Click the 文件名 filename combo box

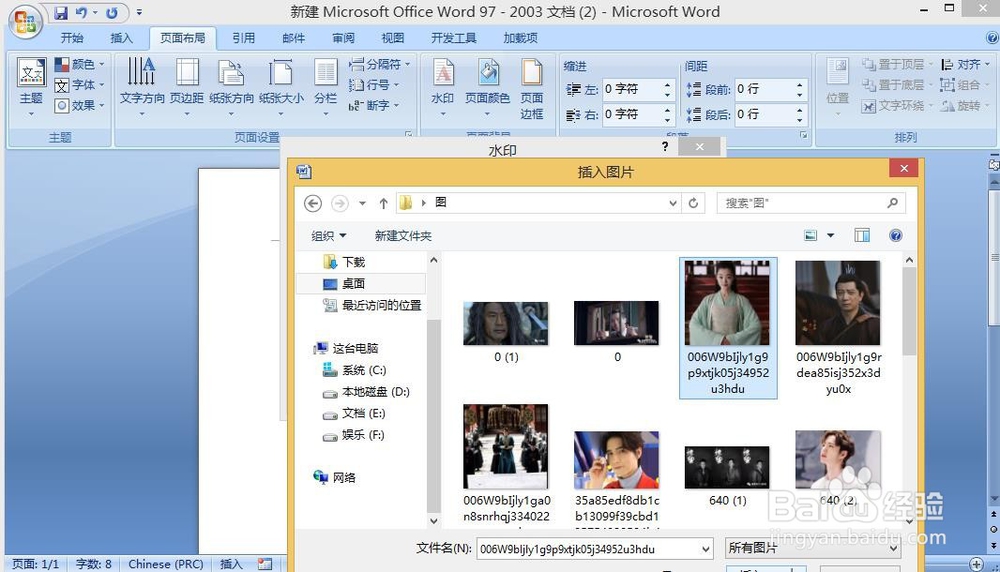[x=594, y=549]
